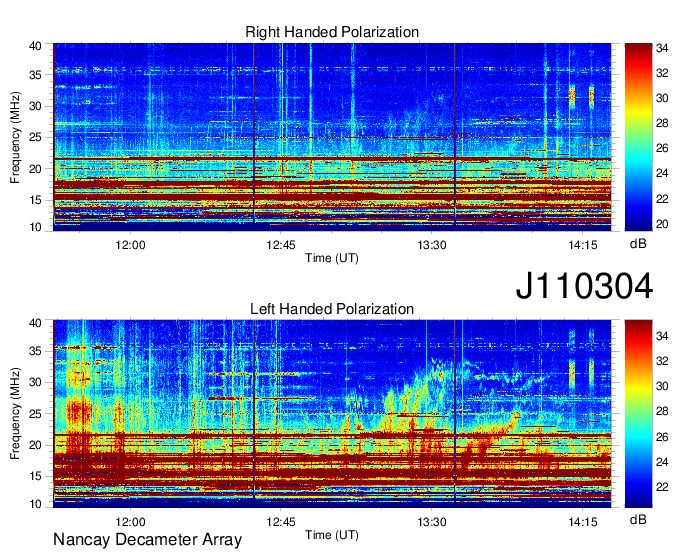Click '12:00' tick on lower plot
Viewport: 680px width, 552px height.
point(130,522)
